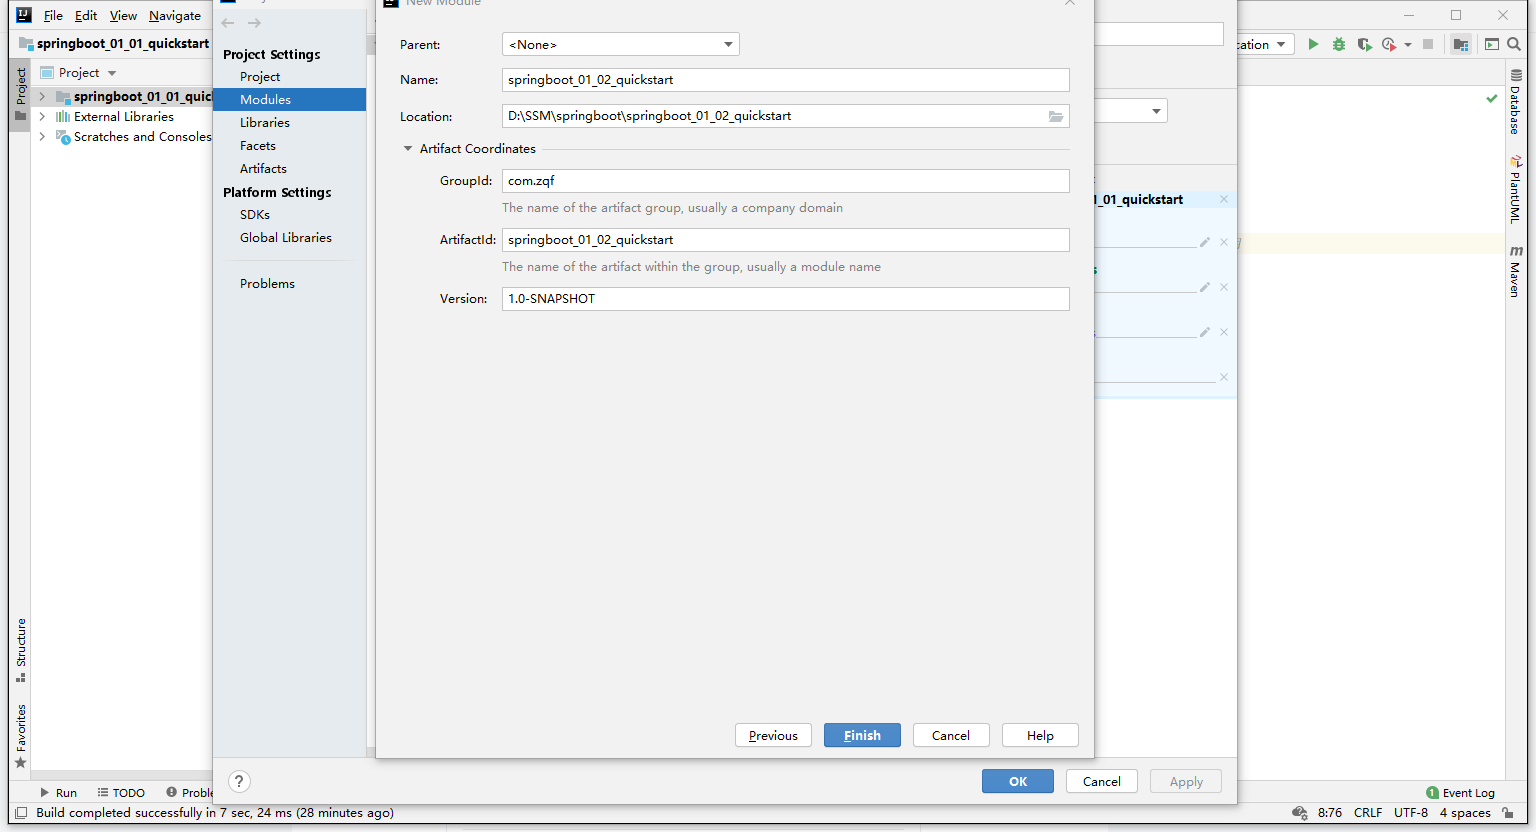This screenshot has height=832, width=1536.
Task: Click the read-only lock icon in status bar
Action: pyautogui.click(x=1508, y=813)
